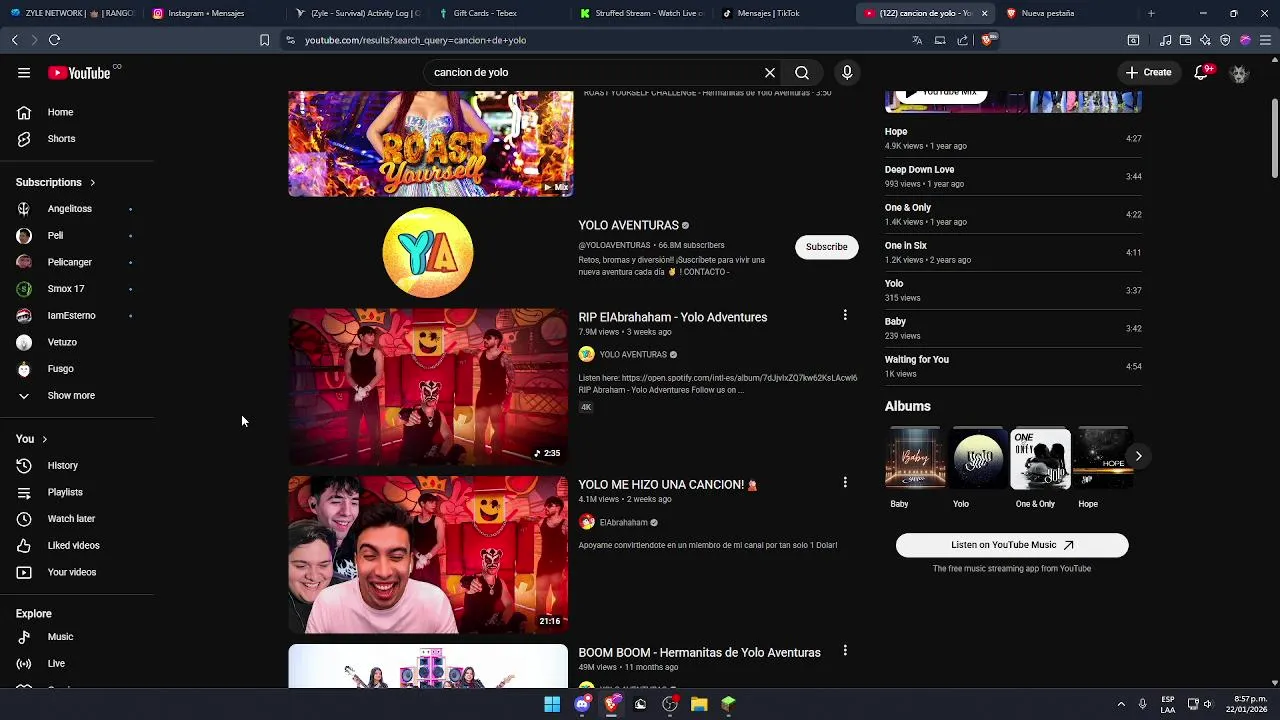Image resolution: width=1280 pixels, height=720 pixels.
Task: Open options for YOLO ME HIZO UNA CANCION
Action: pos(845,482)
